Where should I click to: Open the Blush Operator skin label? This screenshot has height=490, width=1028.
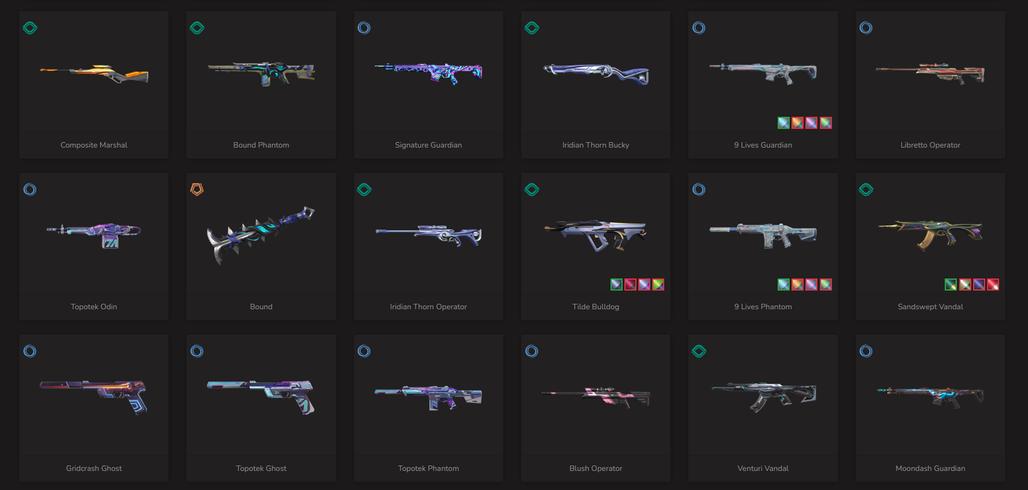pyautogui.click(x=595, y=468)
